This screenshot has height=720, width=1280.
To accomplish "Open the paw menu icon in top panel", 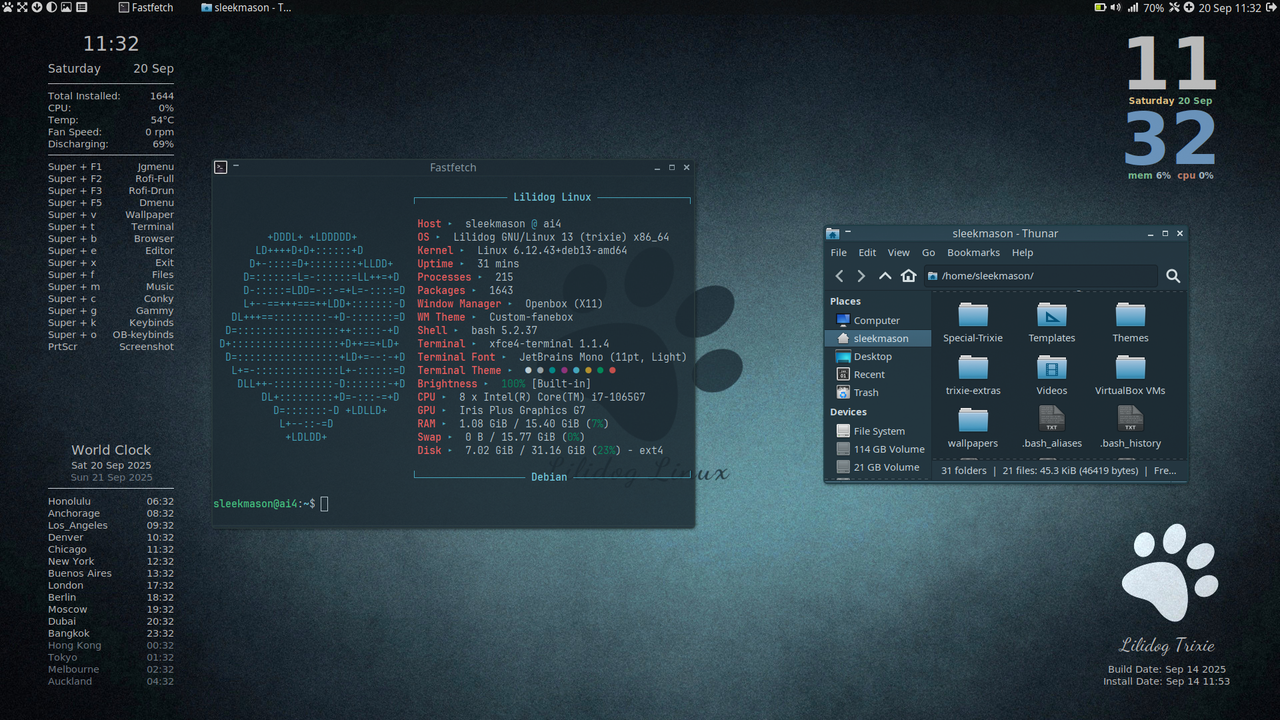I will pyautogui.click(x=7, y=7).
